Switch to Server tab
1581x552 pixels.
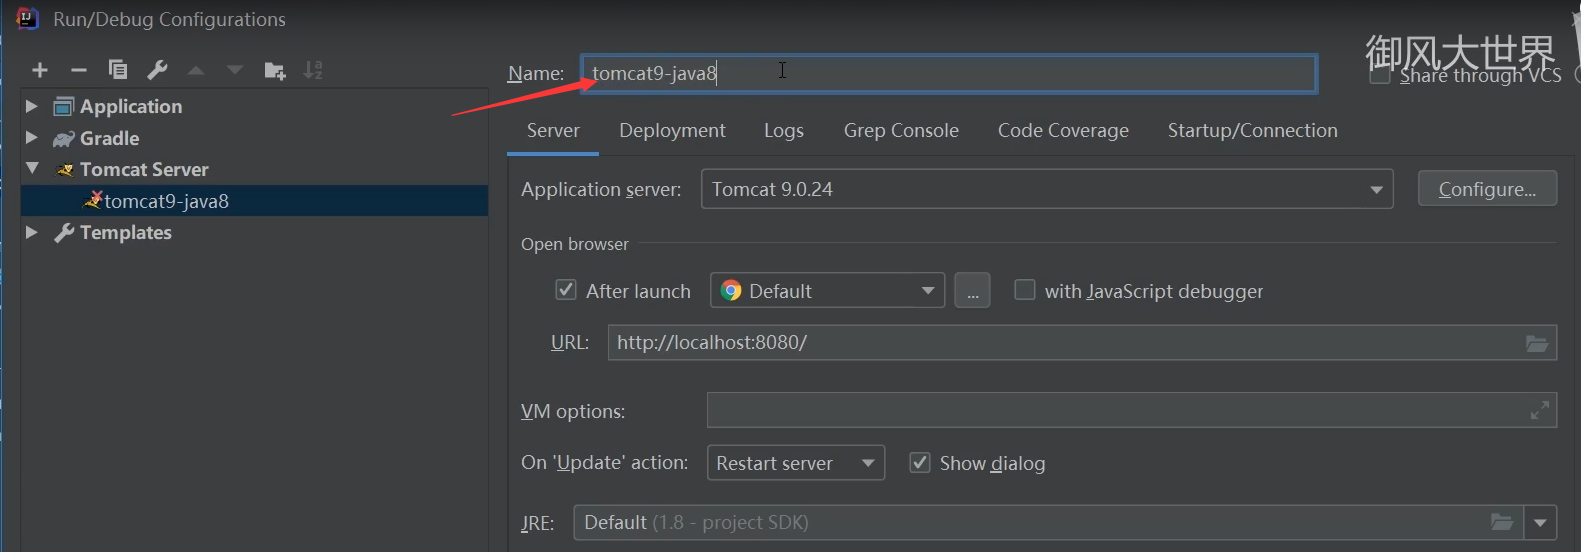pyautogui.click(x=553, y=130)
